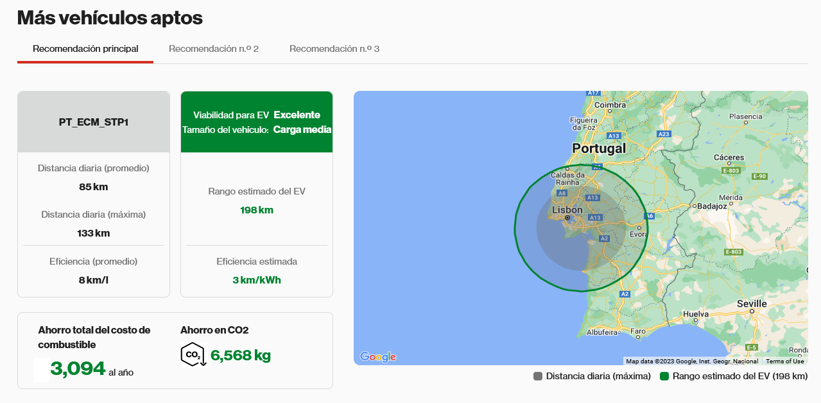Click the 198 km EV range value

(x=257, y=210)
